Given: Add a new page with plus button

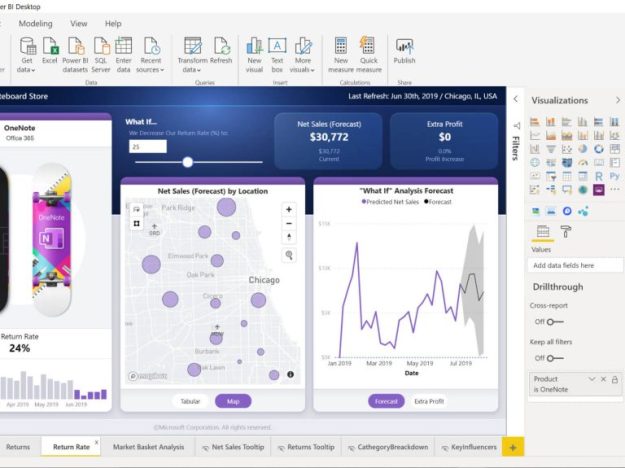Looking at the screenshot, I should click(513, 447).
